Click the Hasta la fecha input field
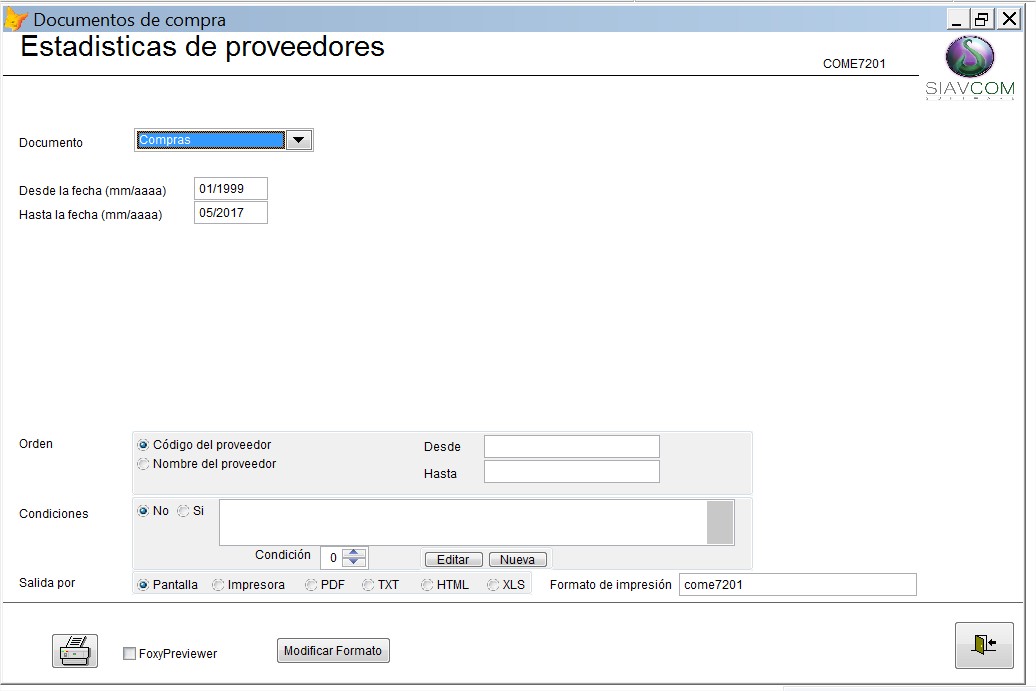1036x691 pixels. pos(231,213)
